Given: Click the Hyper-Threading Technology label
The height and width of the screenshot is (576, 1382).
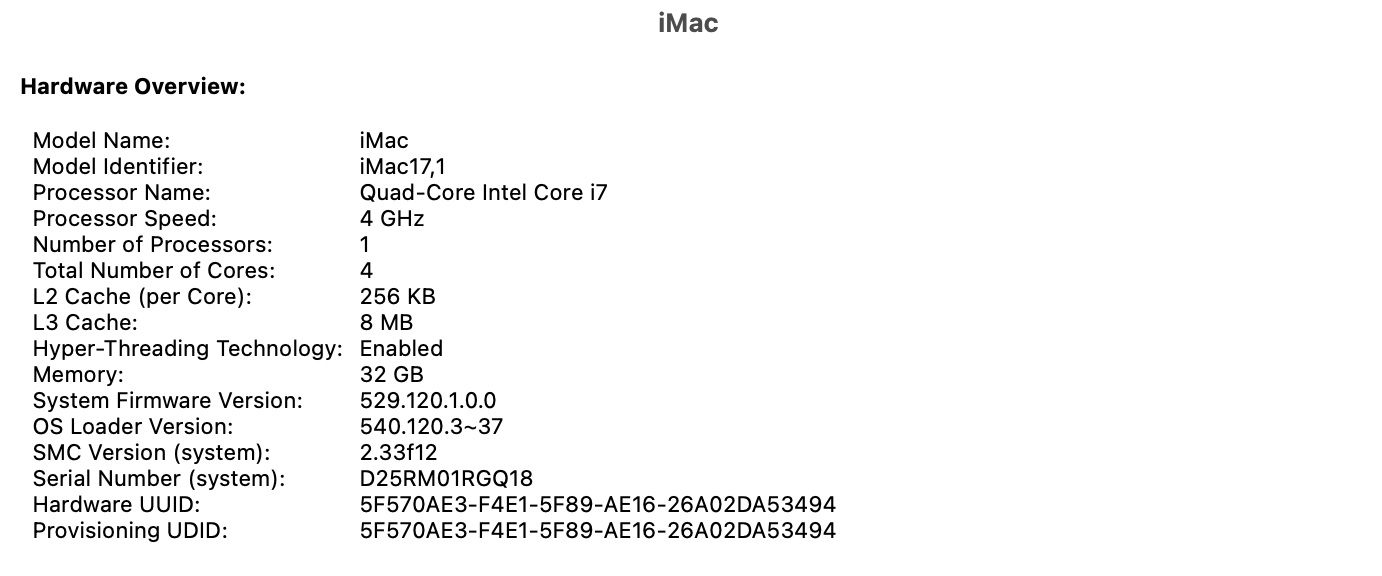Looking at the screenshot, I should click(188, 348).
